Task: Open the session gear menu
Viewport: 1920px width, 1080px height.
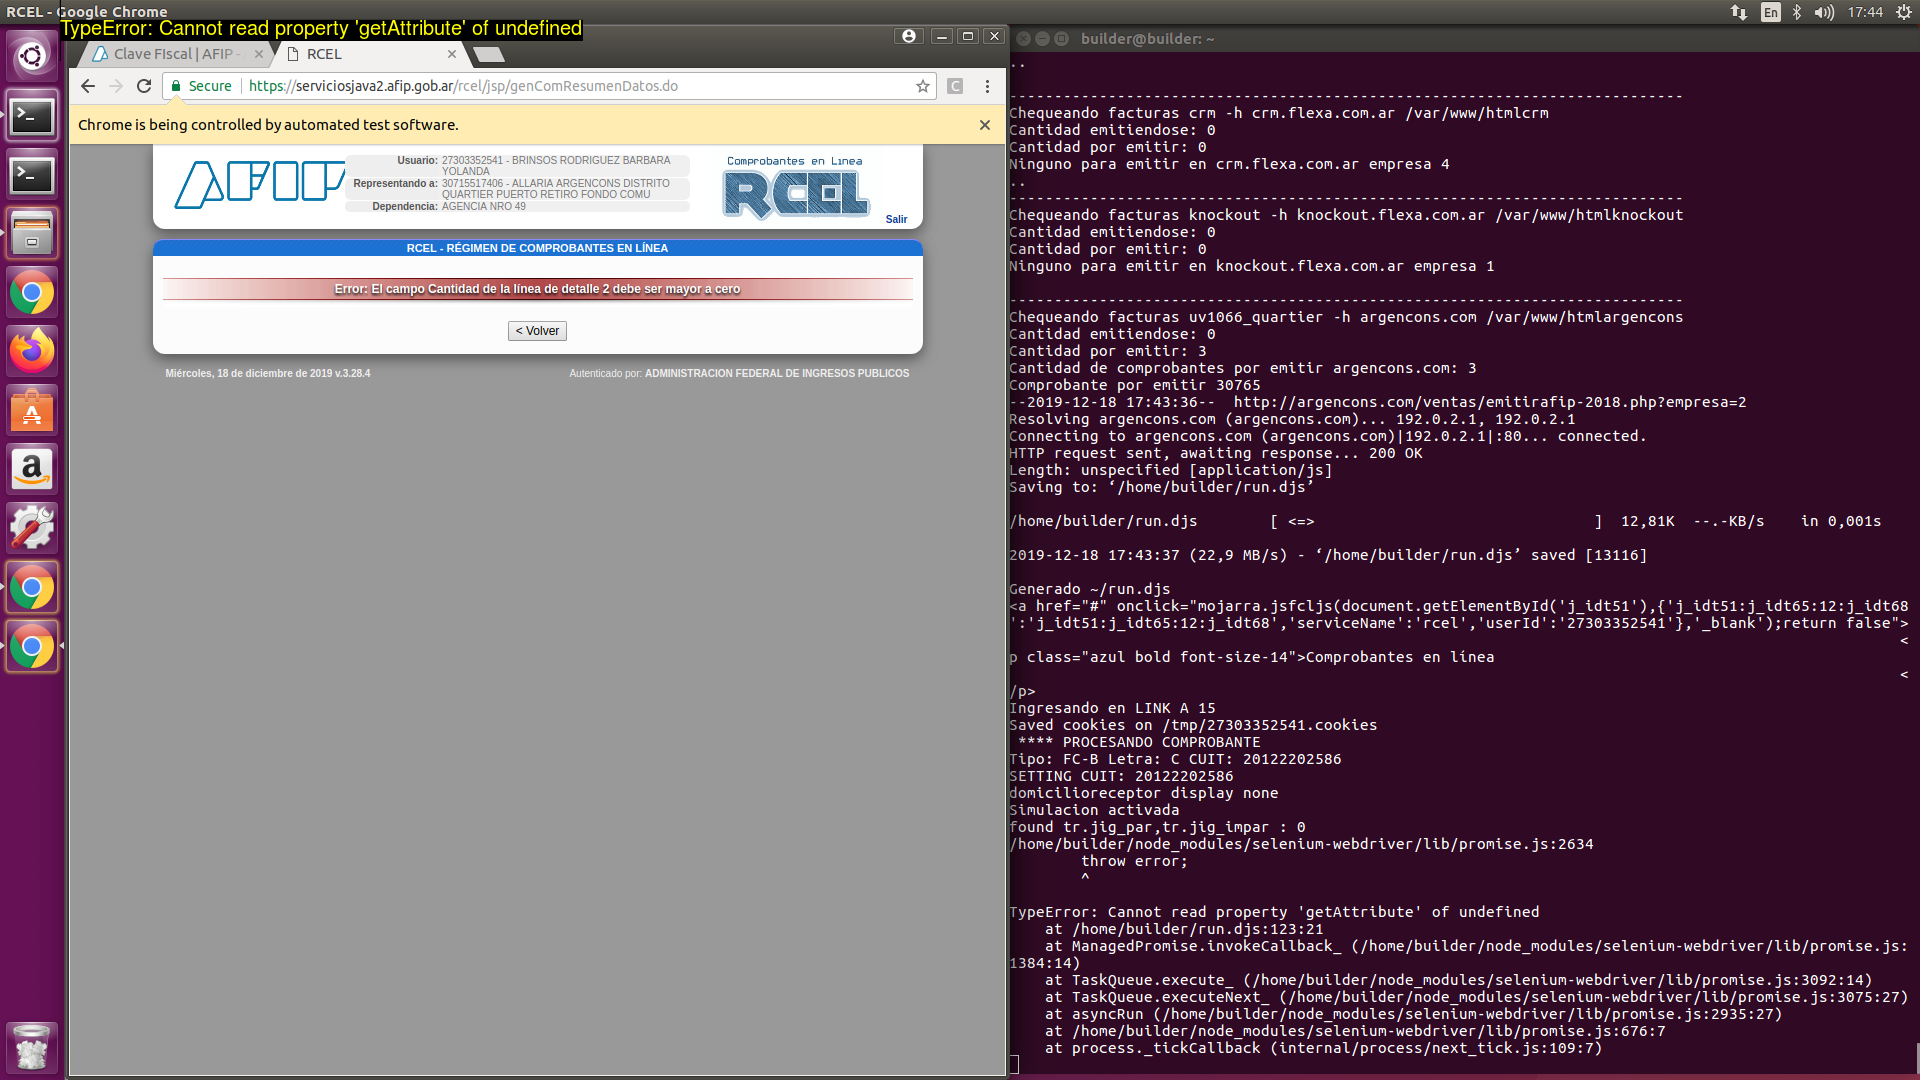Action: coord(1904,12)
